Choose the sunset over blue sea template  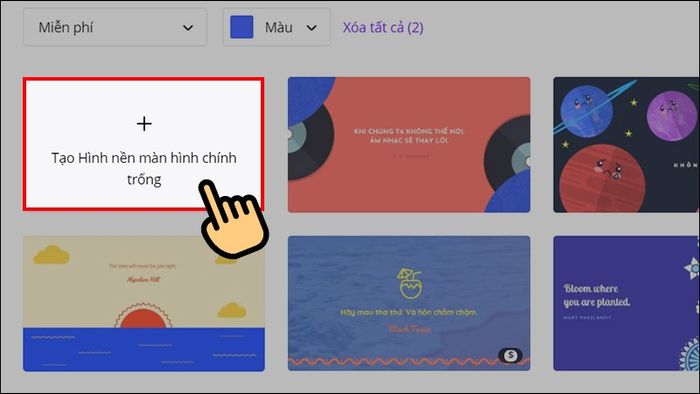(x=144, y=303)
